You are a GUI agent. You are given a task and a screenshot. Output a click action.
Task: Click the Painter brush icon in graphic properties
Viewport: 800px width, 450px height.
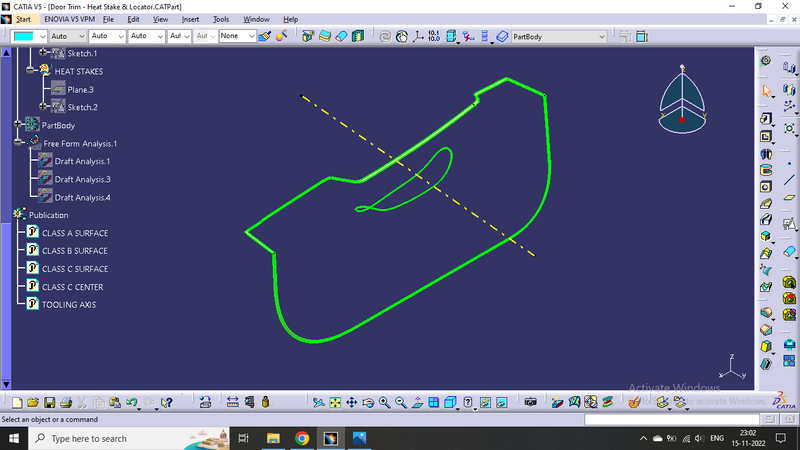tap(264, 36)
